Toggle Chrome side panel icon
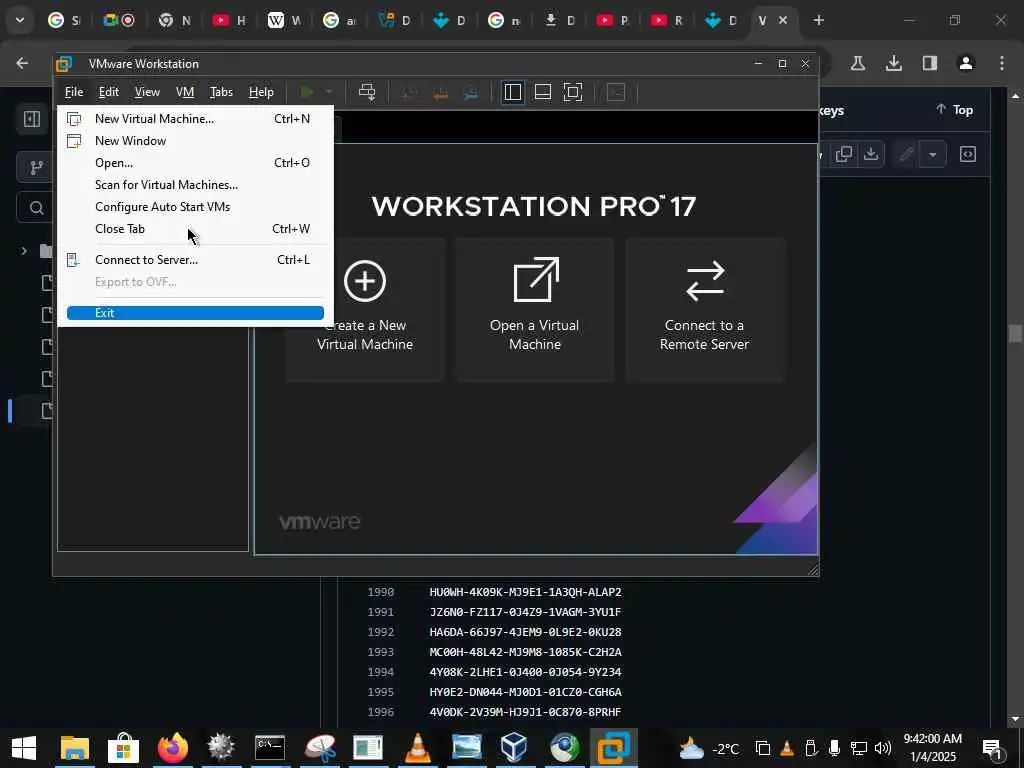 (x=930, y=63)
